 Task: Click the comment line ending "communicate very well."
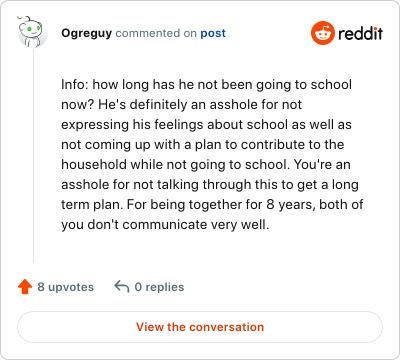[165, 225]
